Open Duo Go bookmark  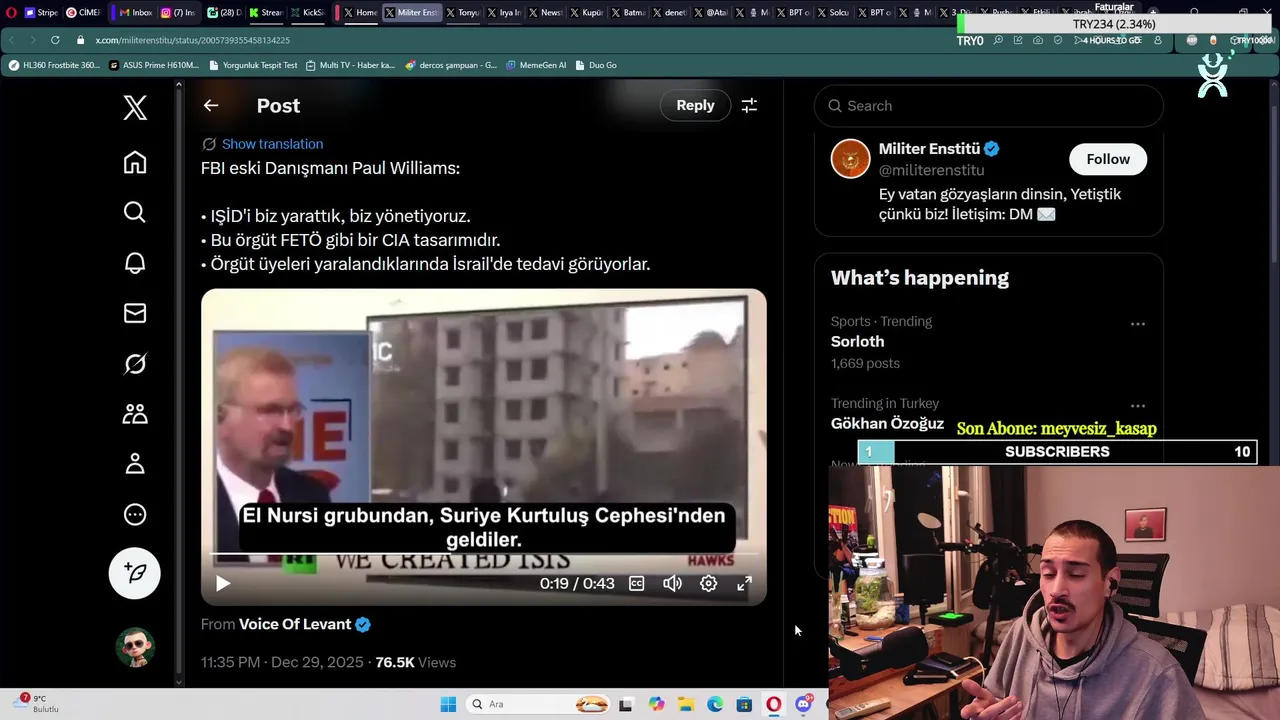596,65
